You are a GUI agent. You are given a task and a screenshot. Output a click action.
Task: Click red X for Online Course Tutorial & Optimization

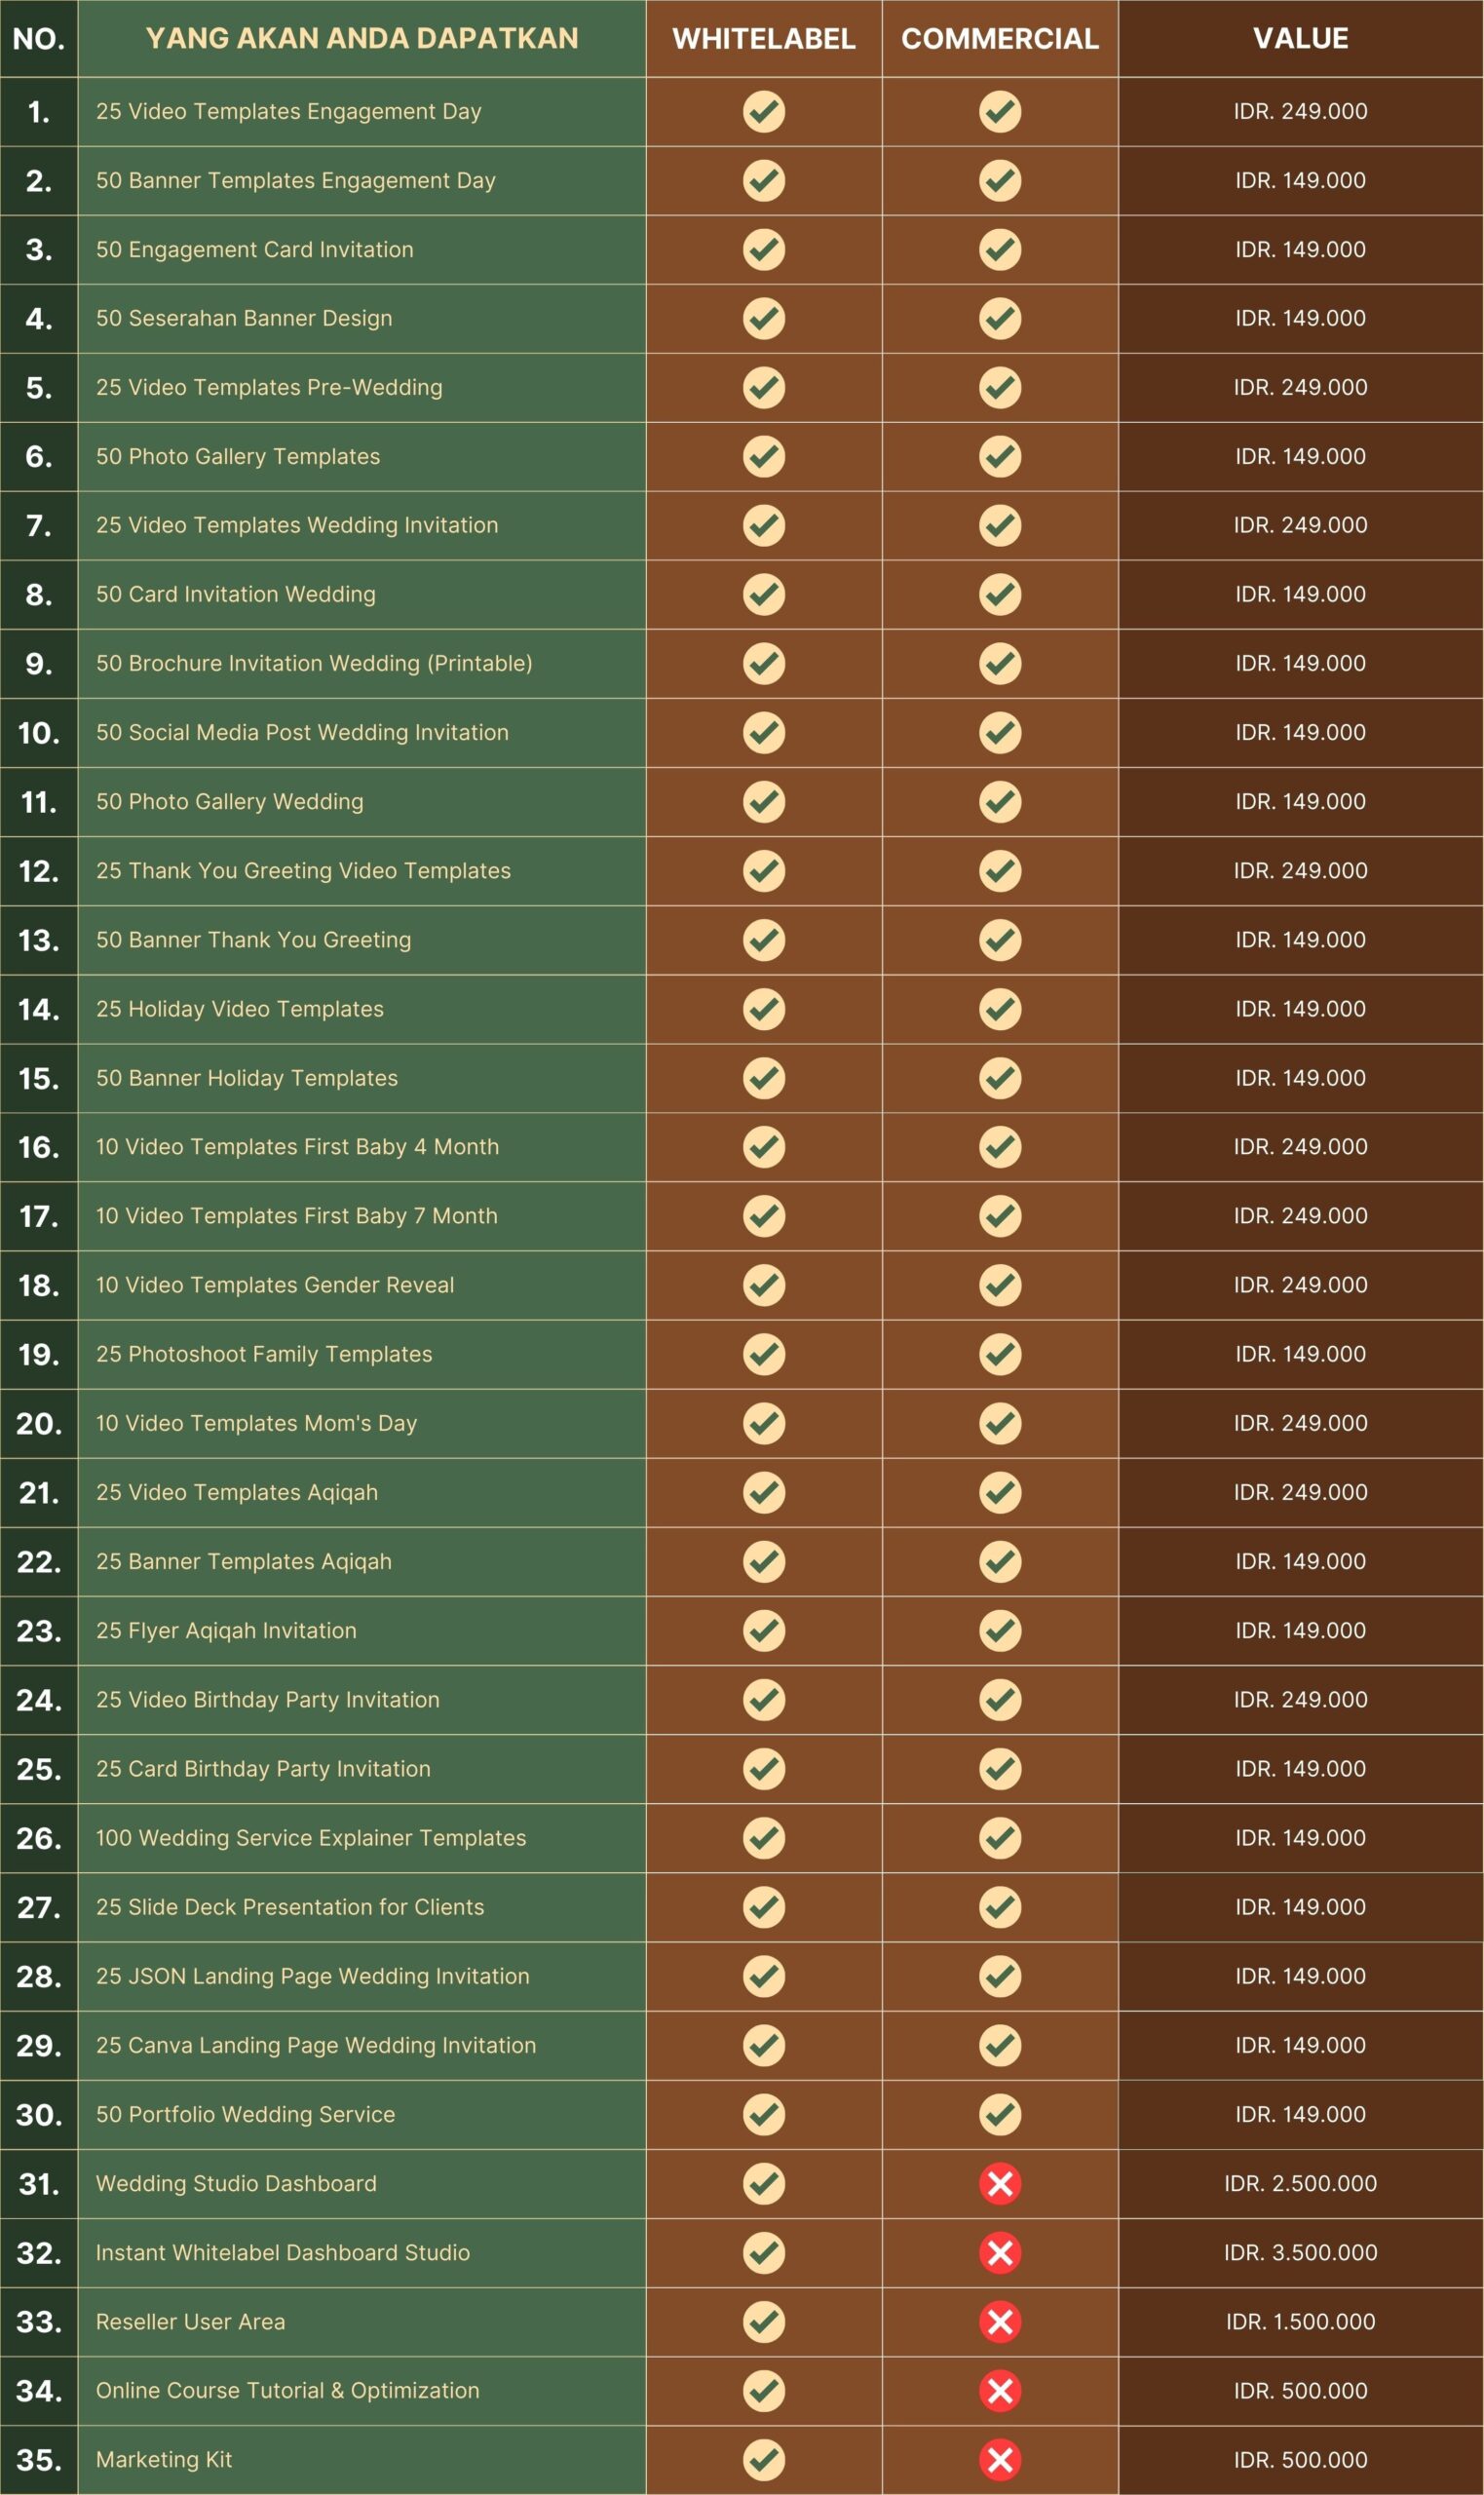pos(1000,2391)
